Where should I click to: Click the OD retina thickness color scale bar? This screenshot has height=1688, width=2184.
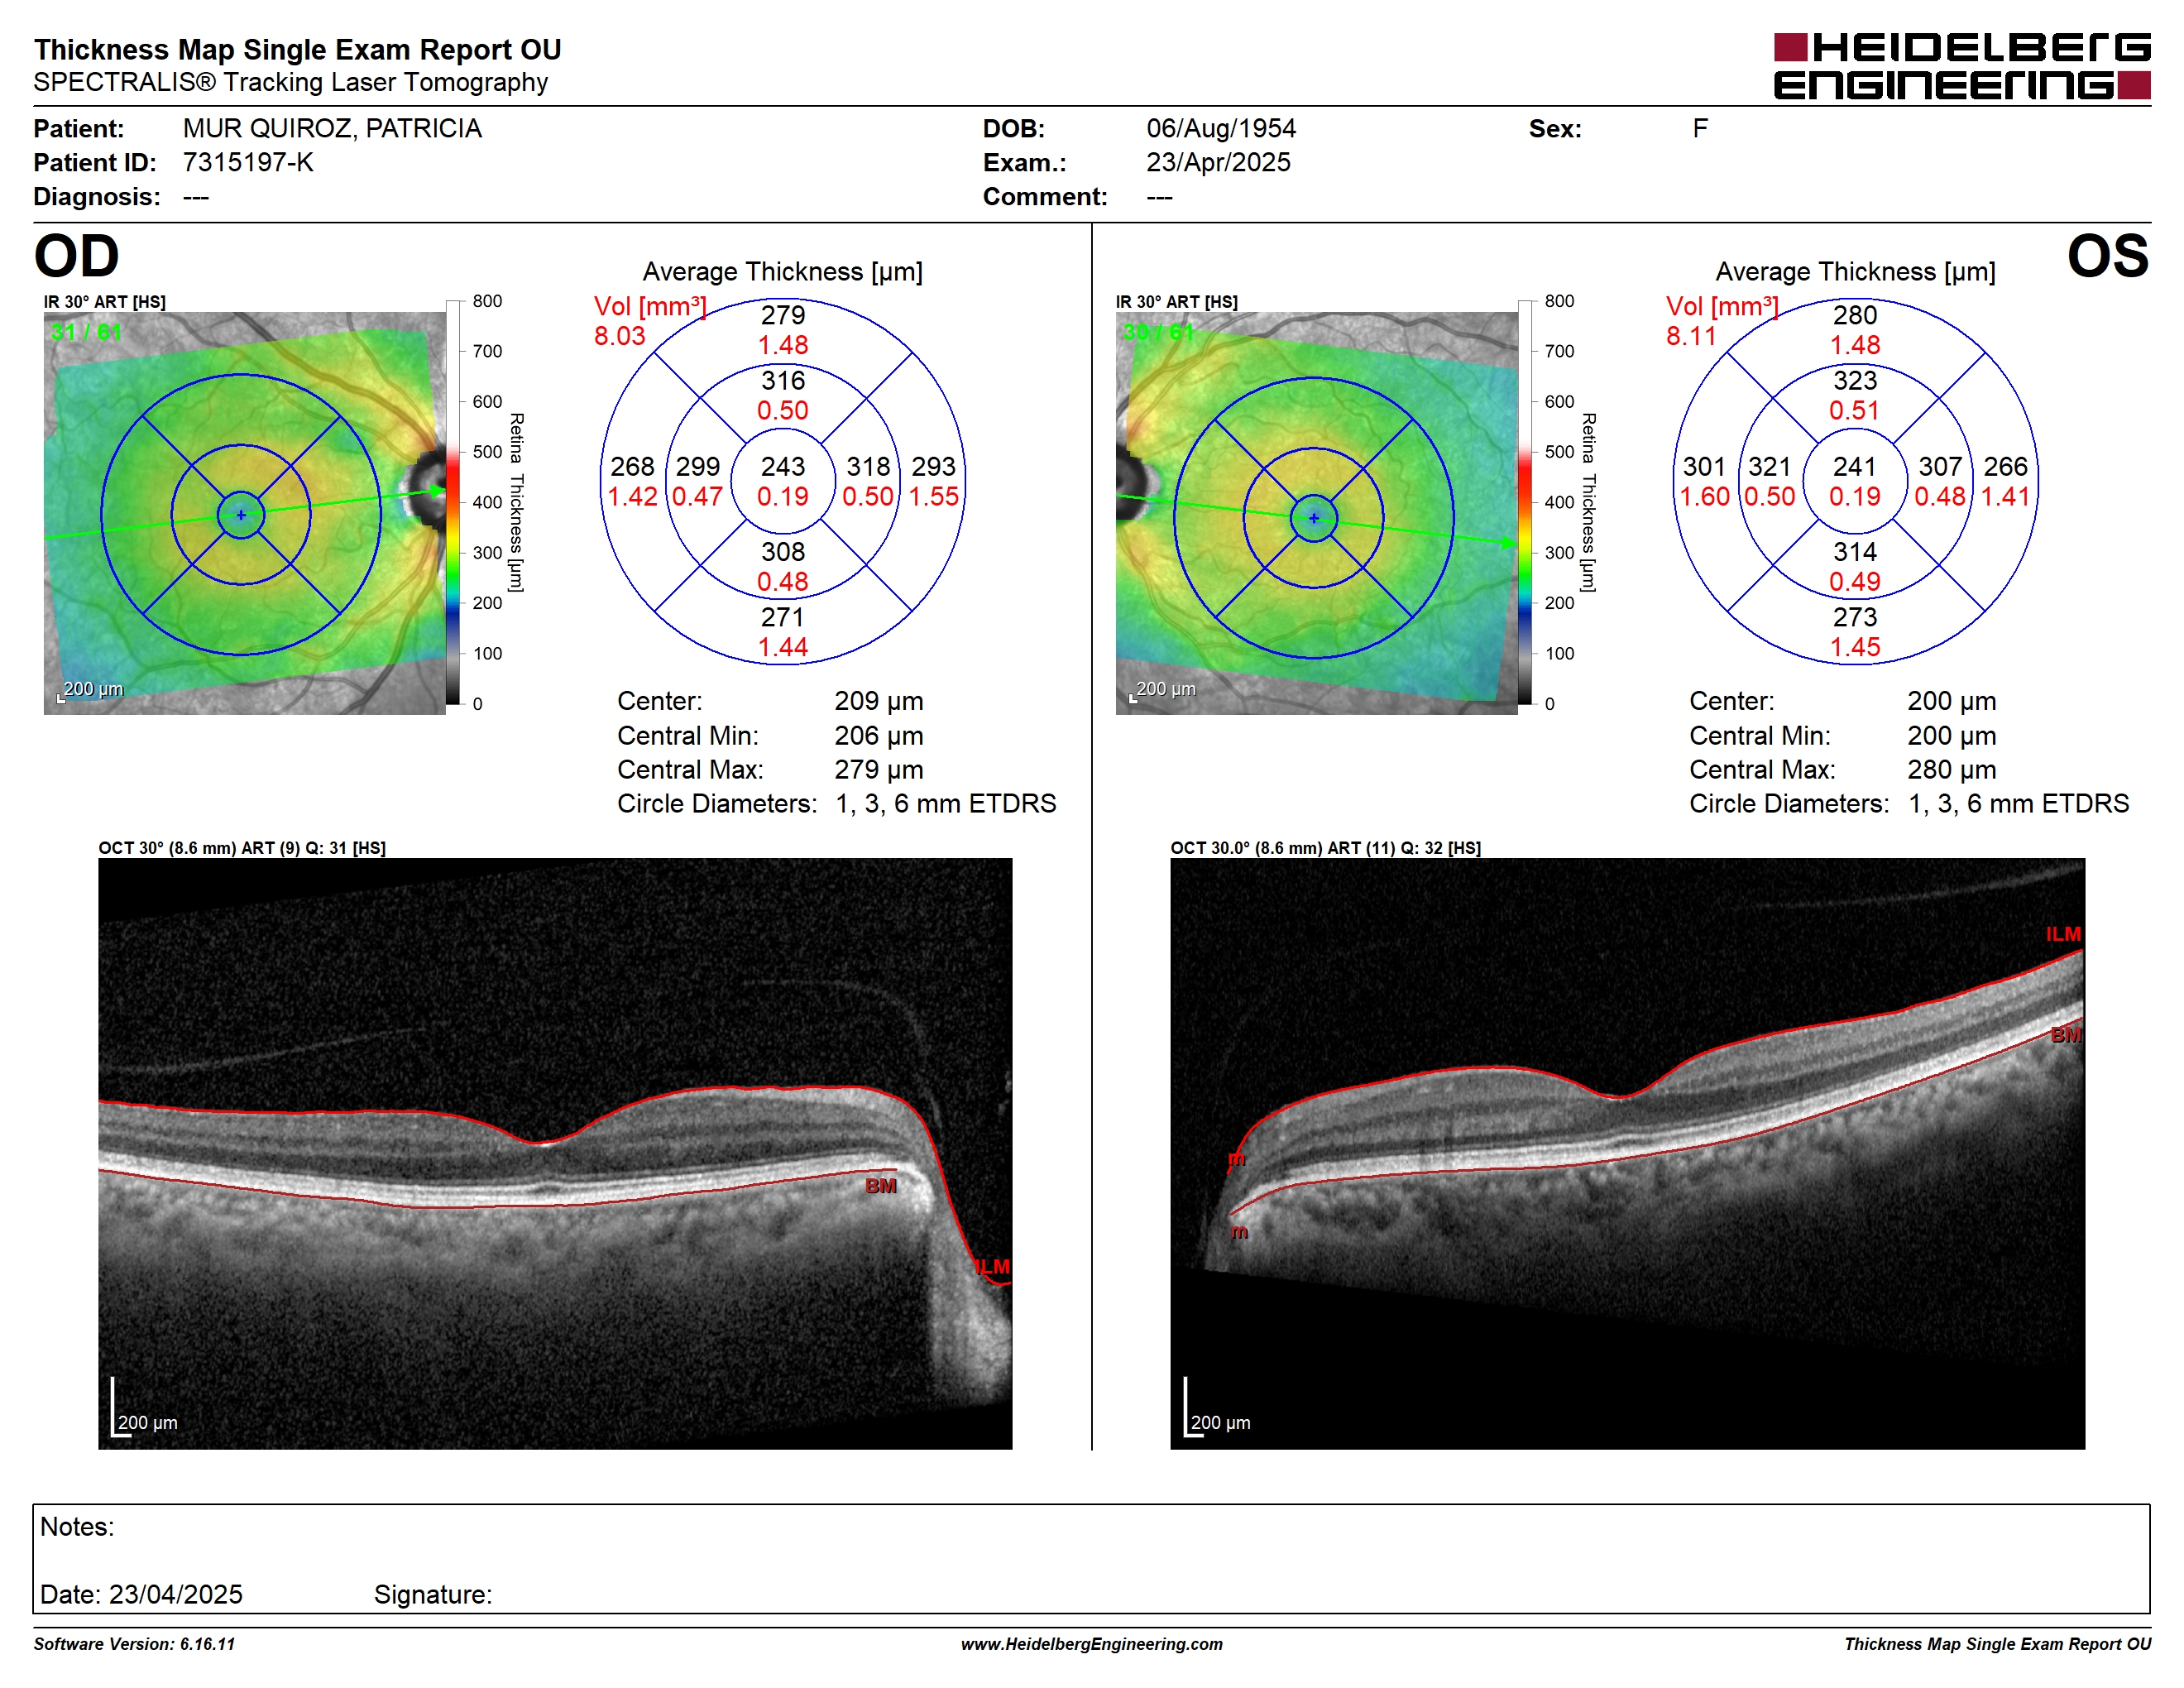(x=453, y=502)
